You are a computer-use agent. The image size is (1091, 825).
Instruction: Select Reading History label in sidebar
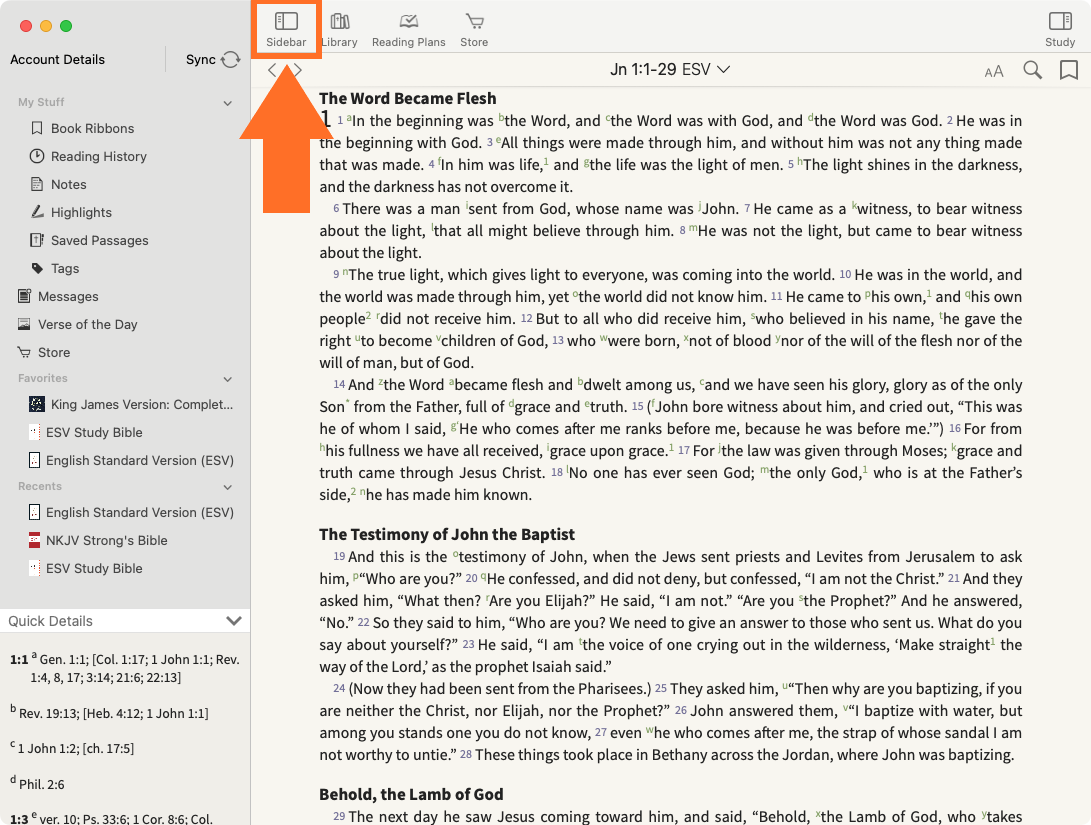tap(99, 157)
